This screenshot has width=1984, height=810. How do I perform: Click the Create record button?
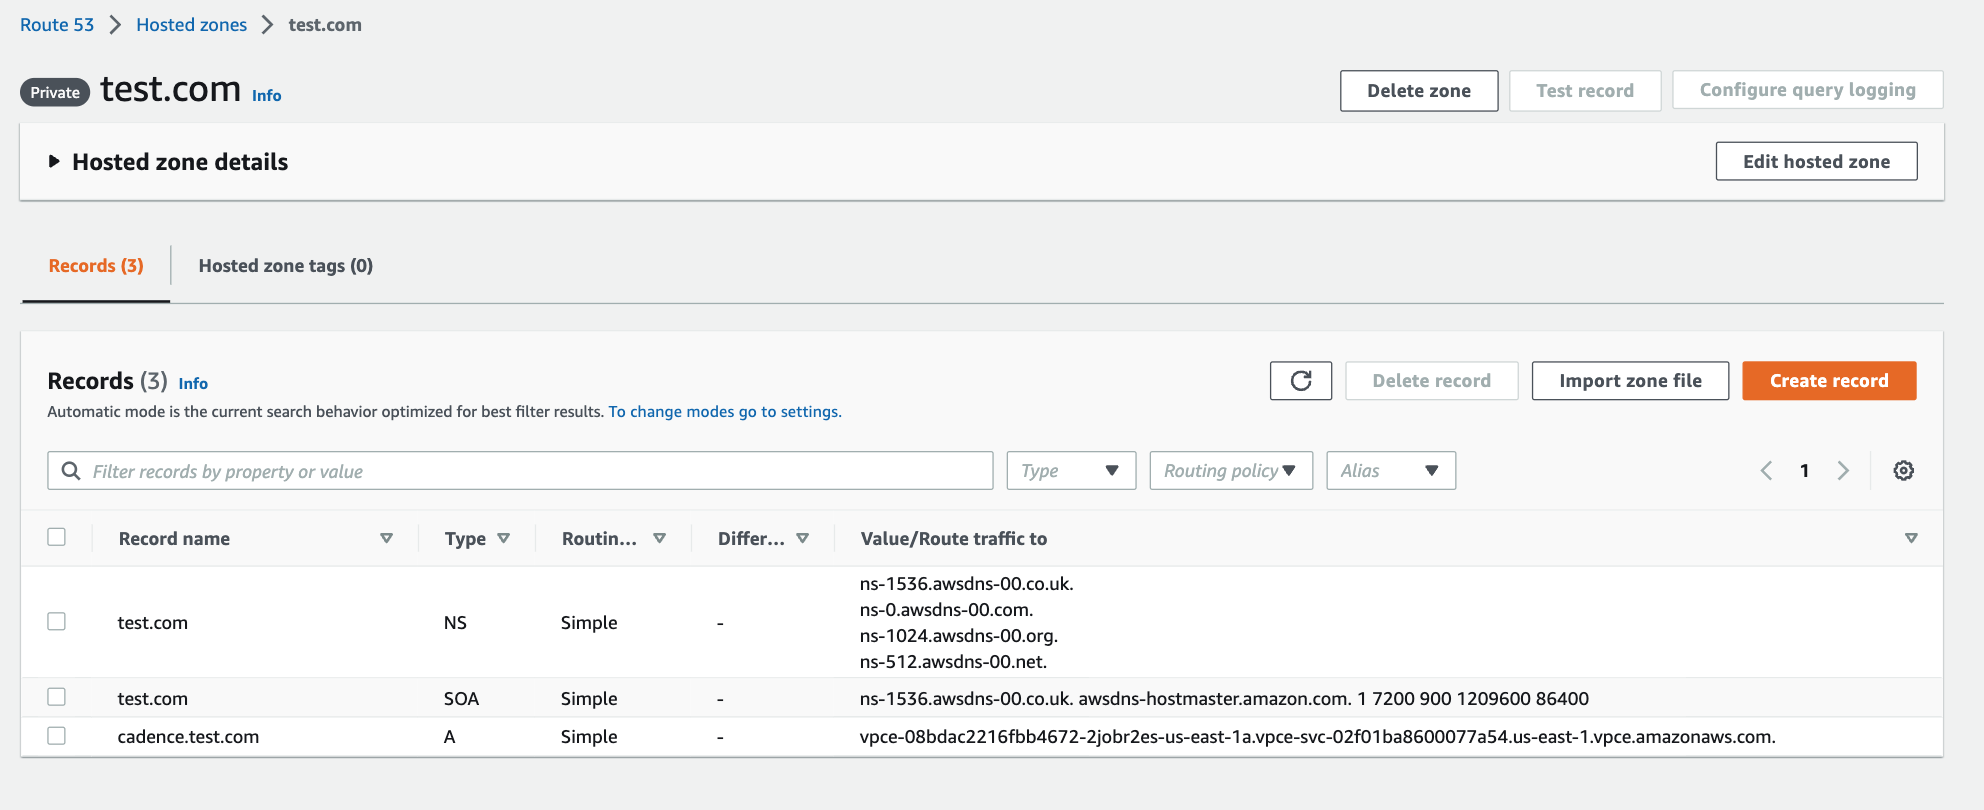tap(1828, 381)
